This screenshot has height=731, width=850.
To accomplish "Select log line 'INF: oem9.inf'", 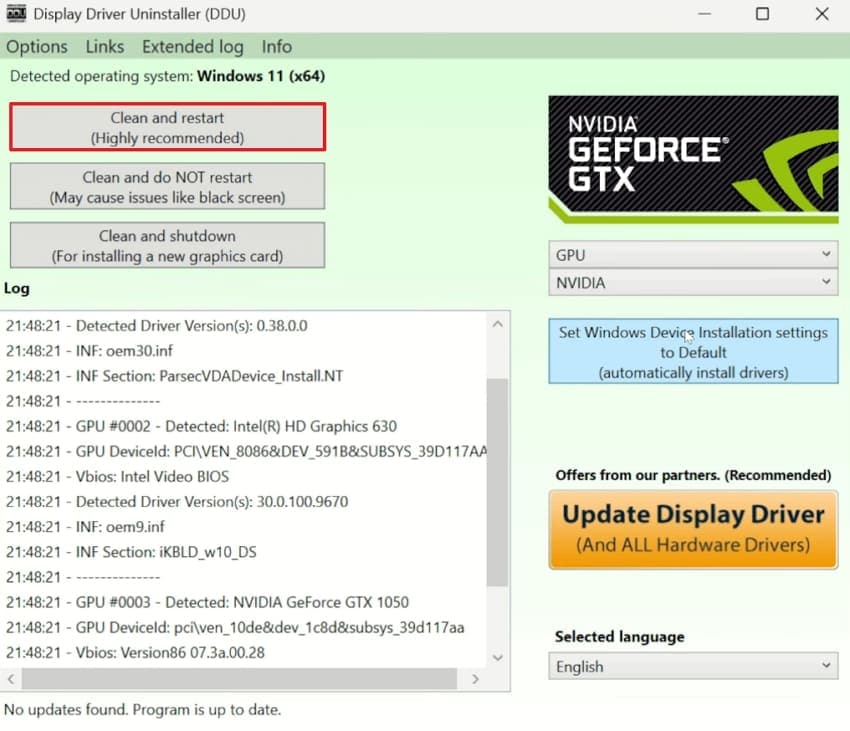I will (86, 527).
